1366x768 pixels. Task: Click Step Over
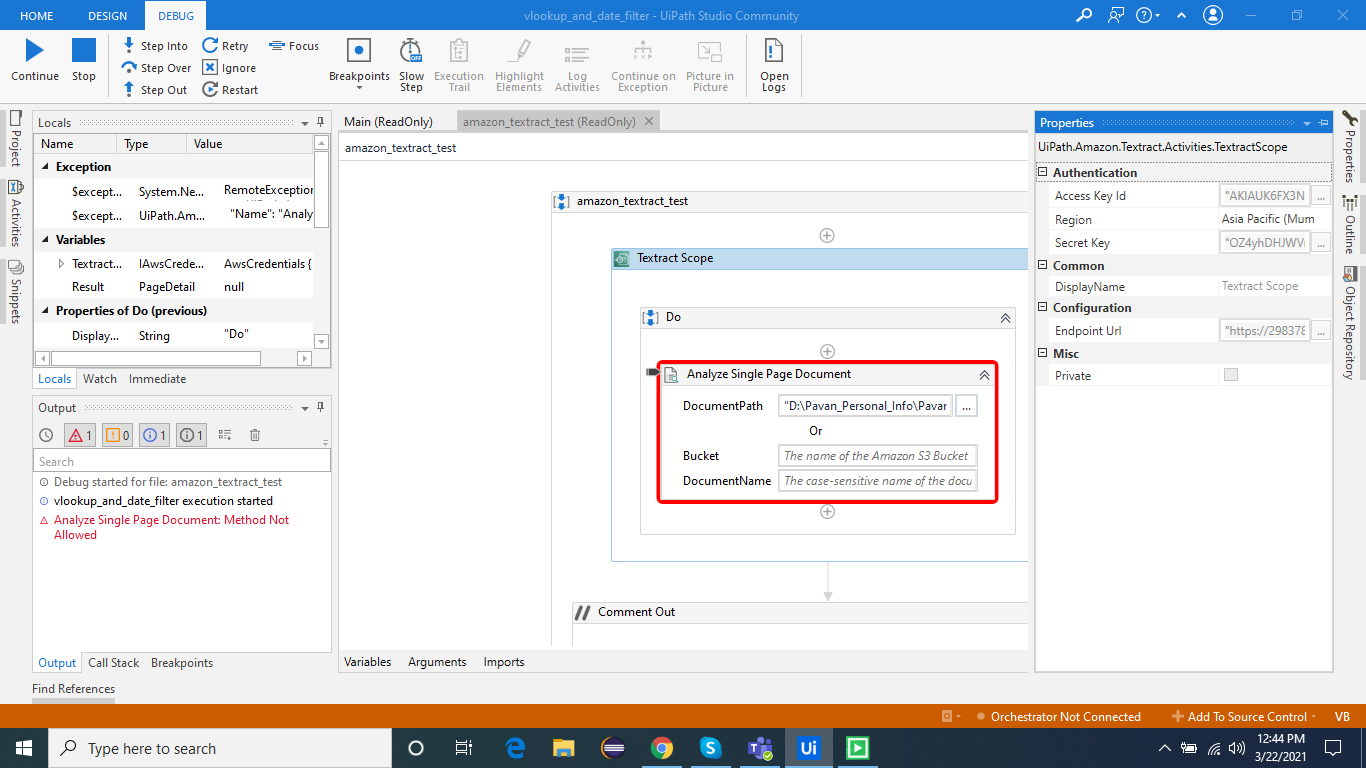156,68
